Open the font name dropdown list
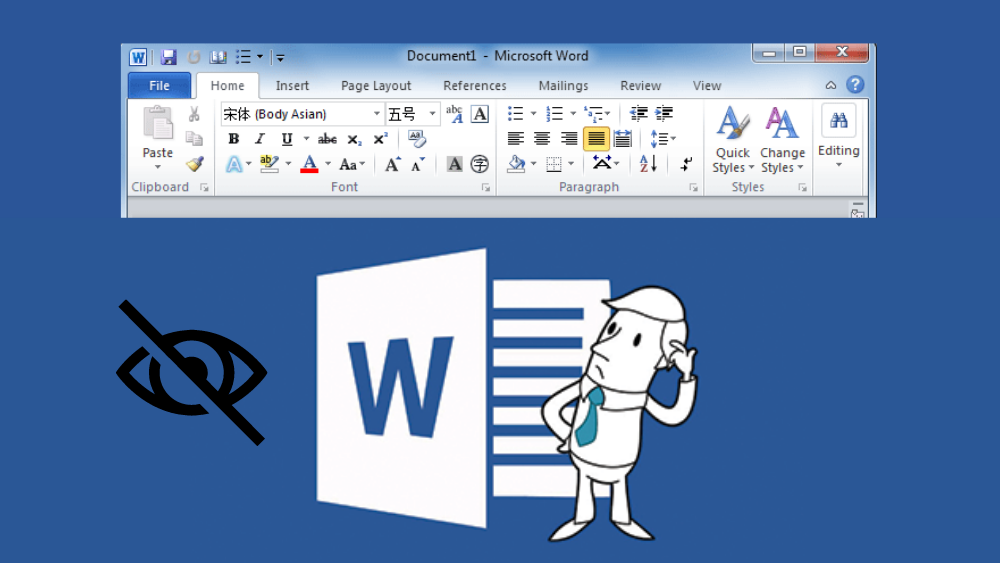Screen dimensions: 1000x563 click(377, 114)
